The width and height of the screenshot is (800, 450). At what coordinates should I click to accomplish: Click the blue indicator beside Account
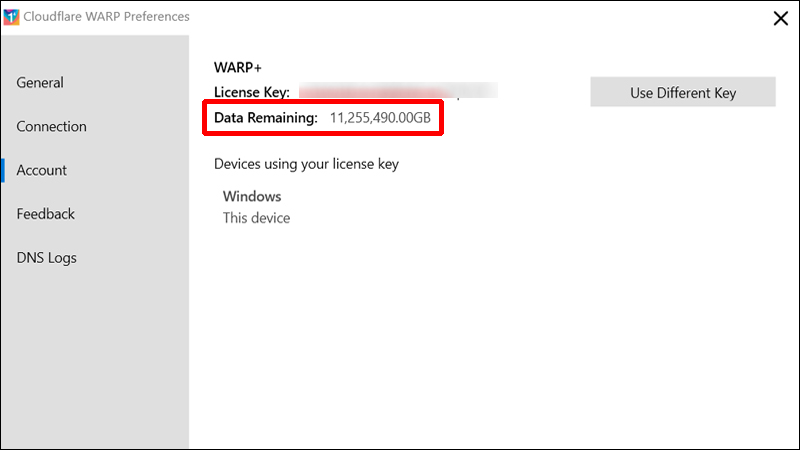pos(3,170)
